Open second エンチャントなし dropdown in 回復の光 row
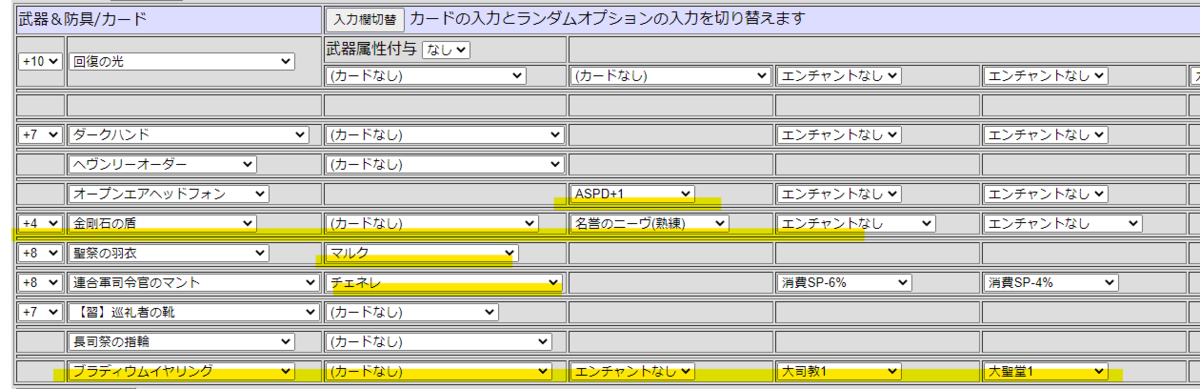This screenshot has height=389, width=1200. click(1046, 75)
